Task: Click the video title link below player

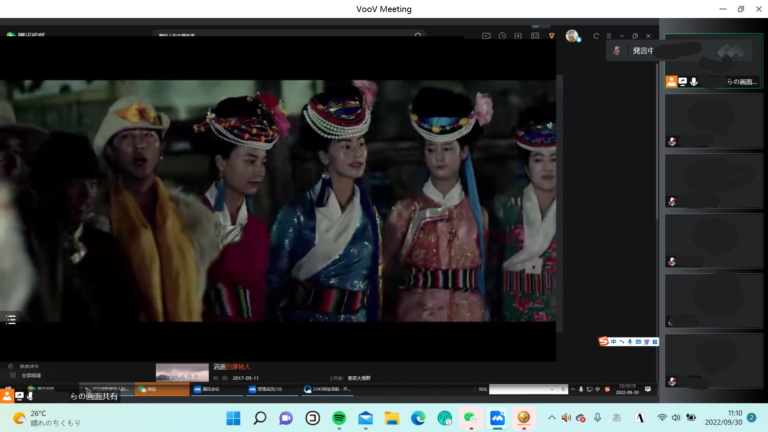Action: point(232,366)
